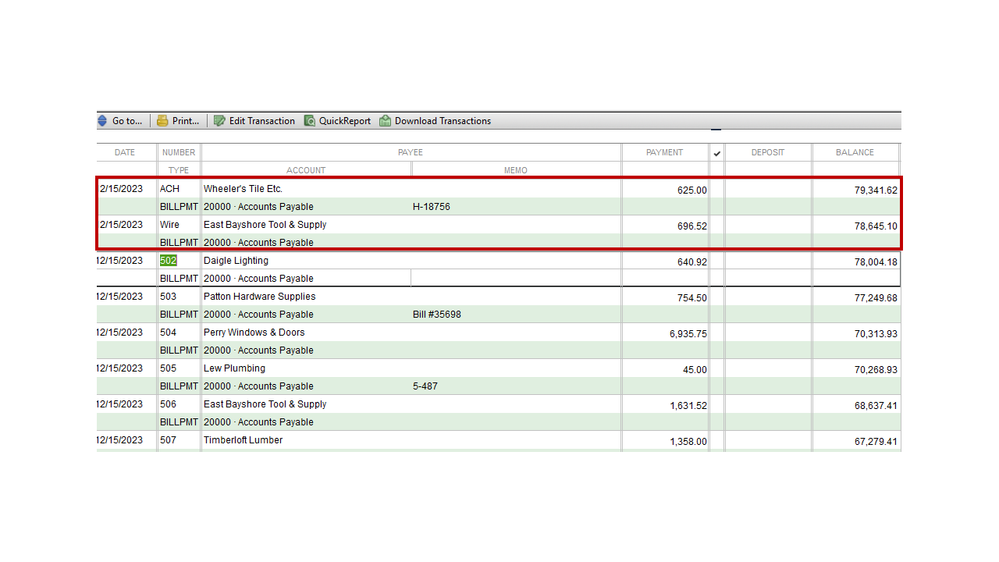Toggle cleared status for Wheeler's Tile payment
The image size is (999, 562).
[x=716, y=190]
